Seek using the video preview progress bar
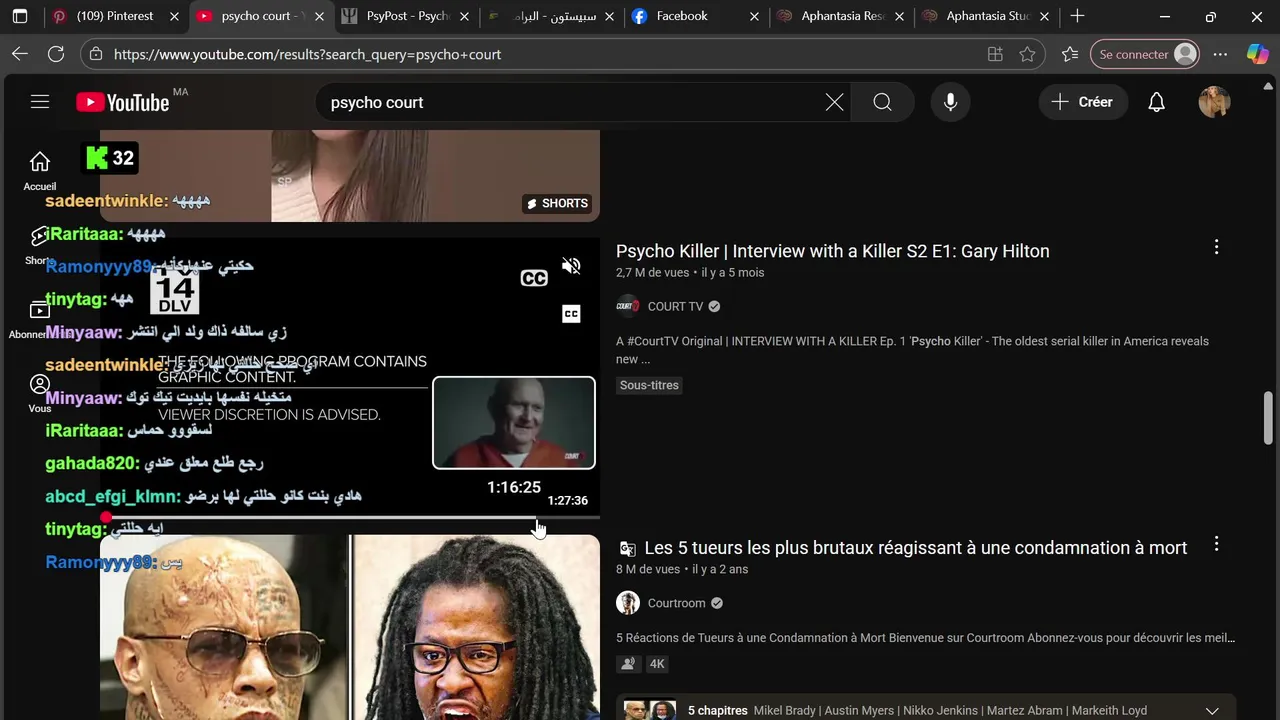This screenshot has width=1280, height=720. pyautogui.click(x=350, y=517)
